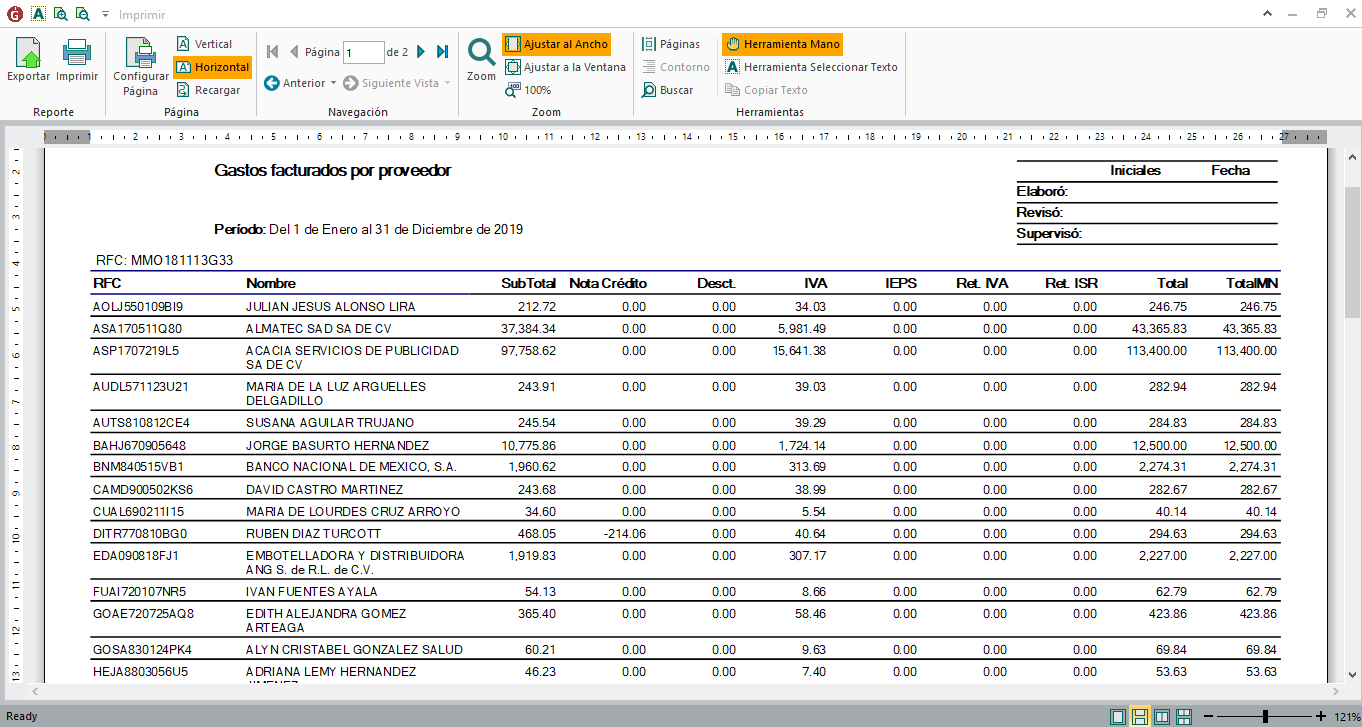
Task: Select Ajustar a la Ventana option
Action: pyautogui.click(x=565, y=67)
